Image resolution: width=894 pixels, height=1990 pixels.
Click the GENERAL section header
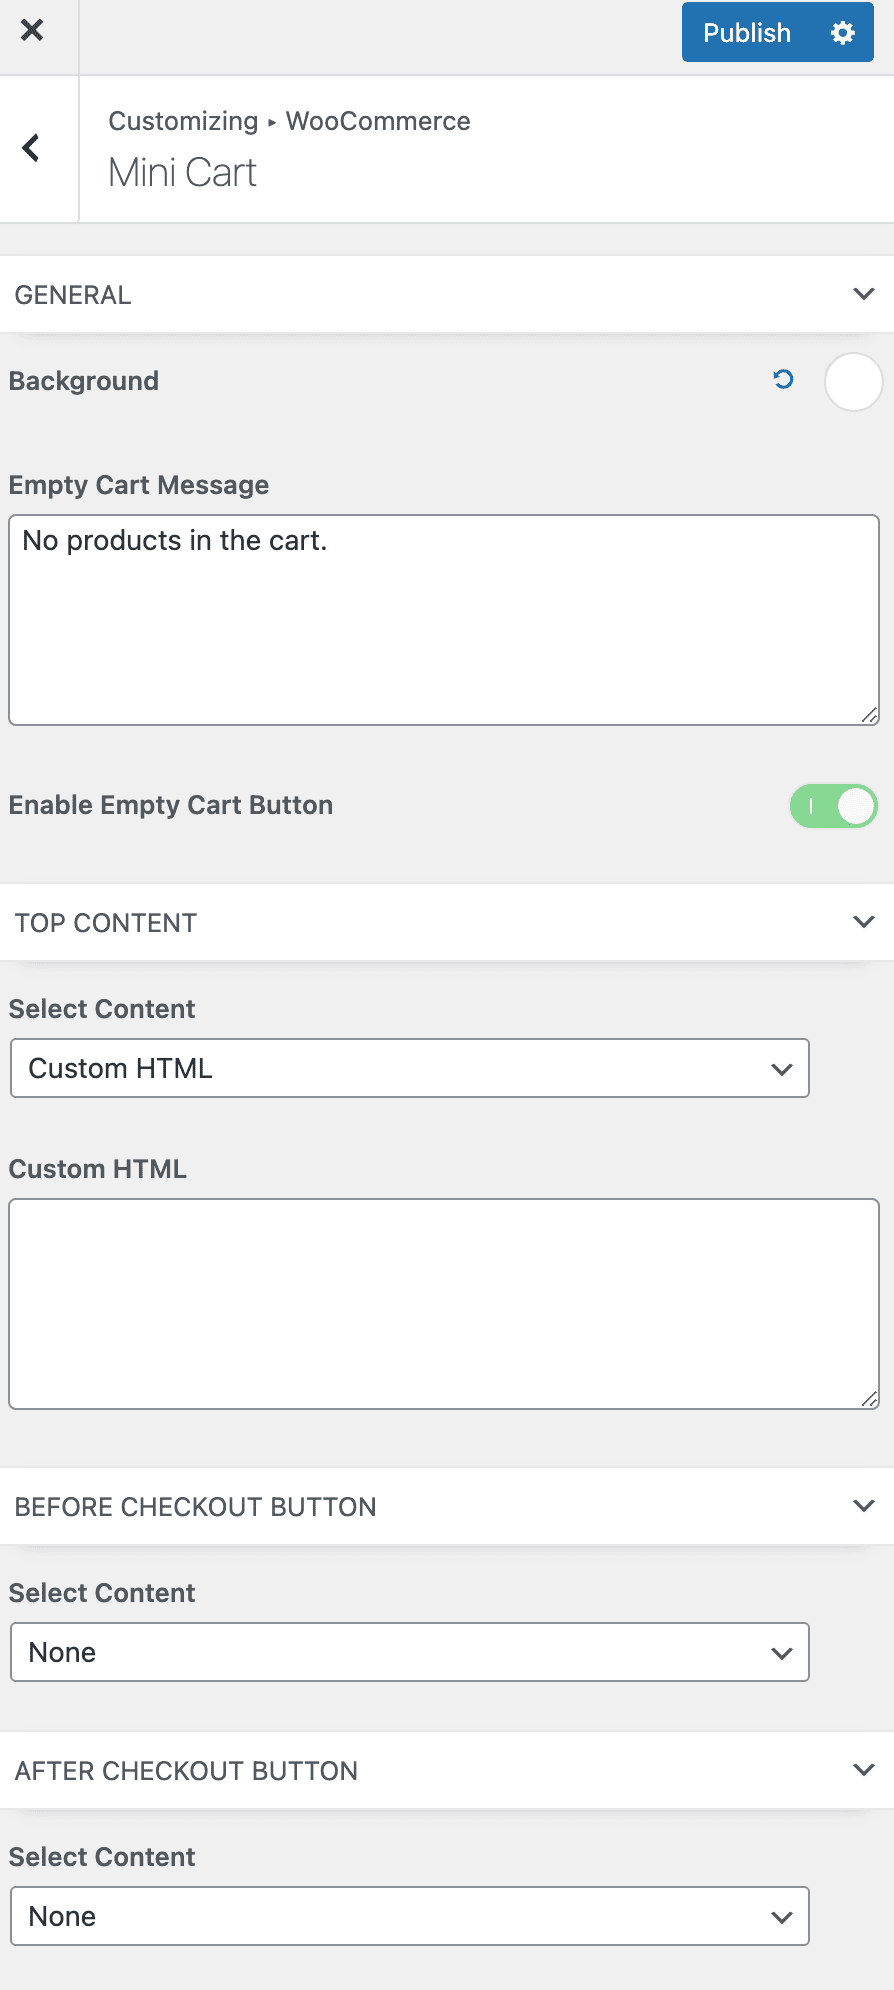coord(447,294)
